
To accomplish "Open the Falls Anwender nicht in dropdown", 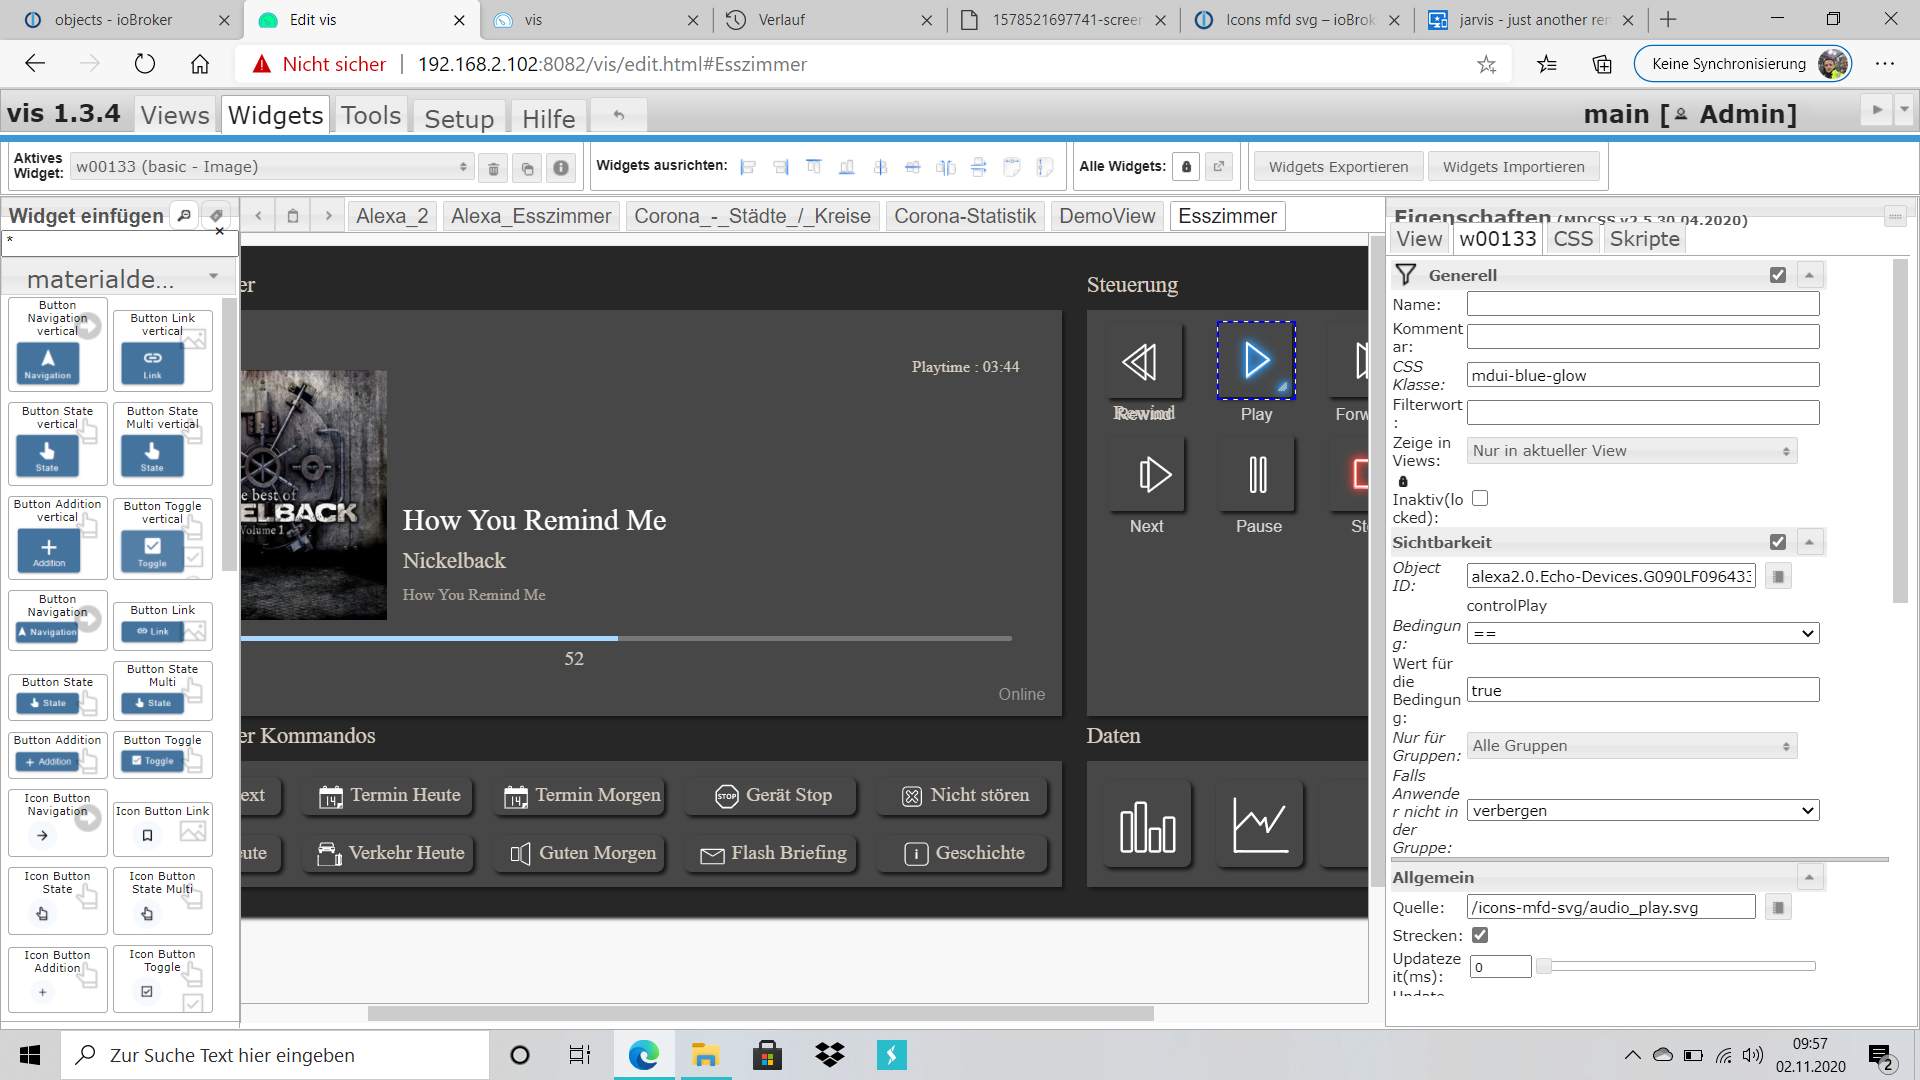I will [x=1643, y=810].
